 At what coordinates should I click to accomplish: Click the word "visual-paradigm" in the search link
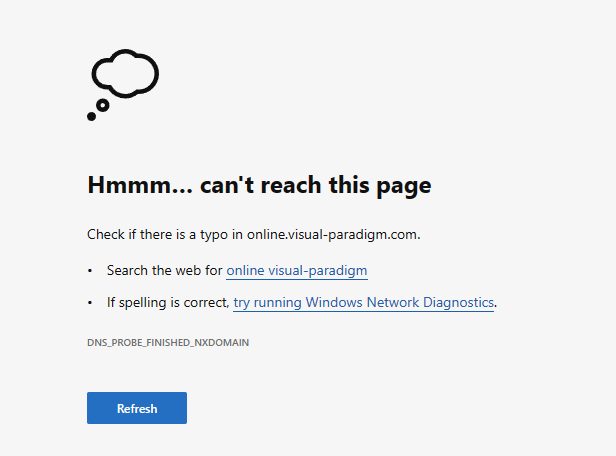(325, 271)
